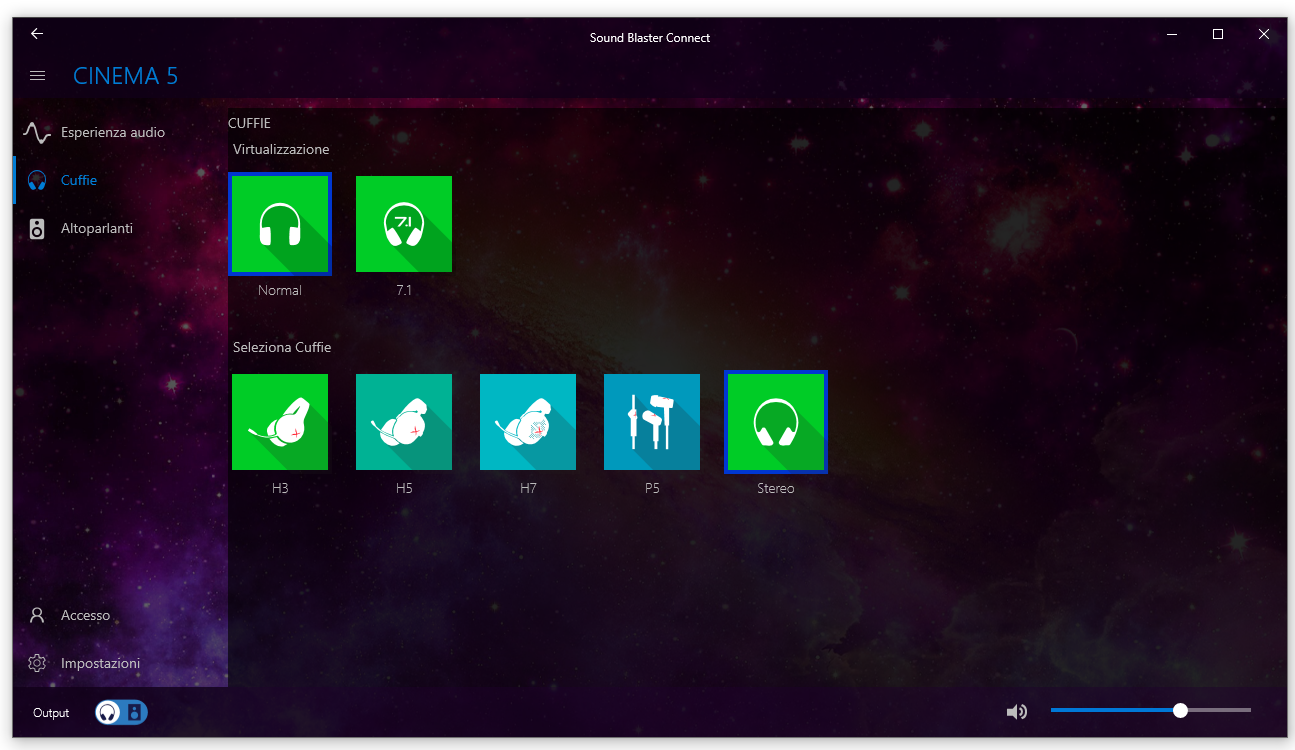Click the Esperienza audio waveform icon
The height and width of the screenshot is (750, 1295).
[37, 133]
